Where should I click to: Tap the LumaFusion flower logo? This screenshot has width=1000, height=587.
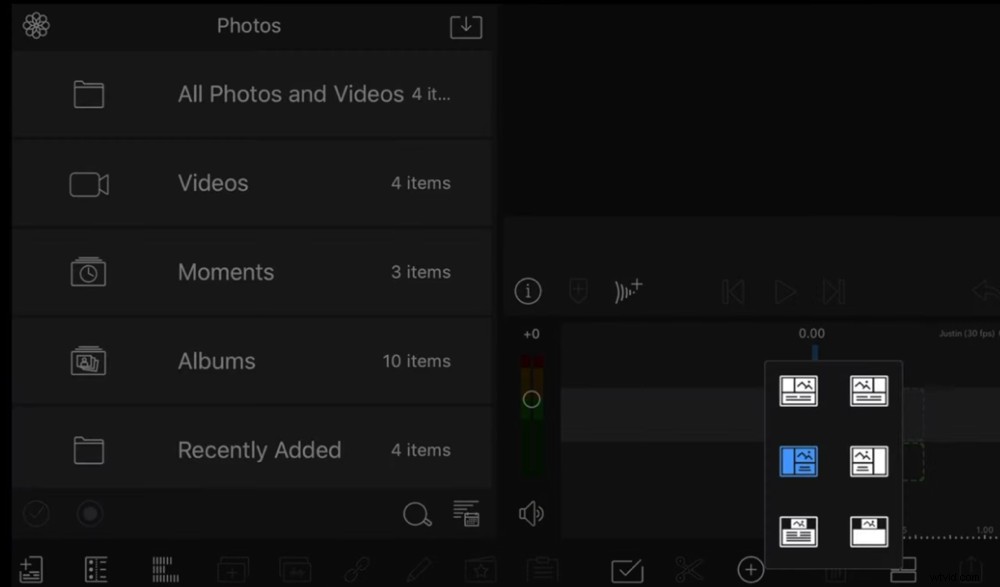(x=36, y=25)
